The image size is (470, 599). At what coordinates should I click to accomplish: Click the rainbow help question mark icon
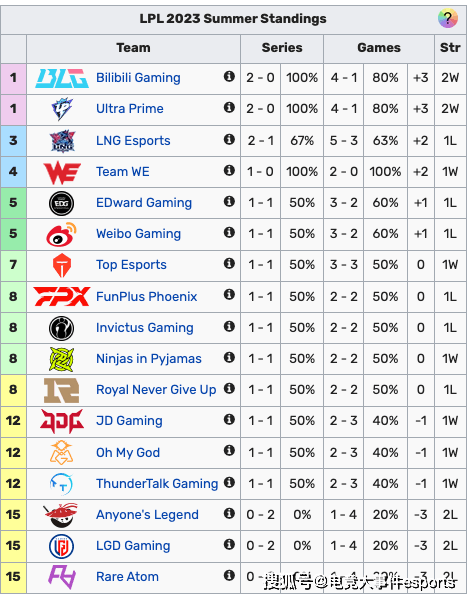tap(447, 18)
